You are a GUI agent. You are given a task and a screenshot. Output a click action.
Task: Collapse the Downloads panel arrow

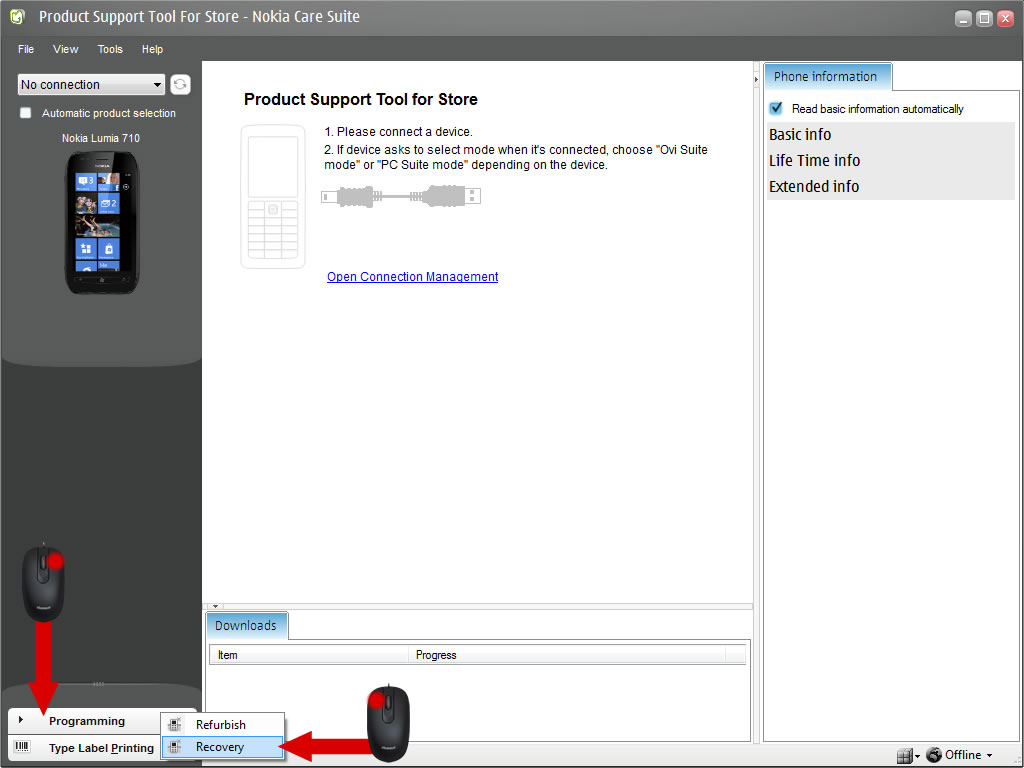tap(216, 607)
